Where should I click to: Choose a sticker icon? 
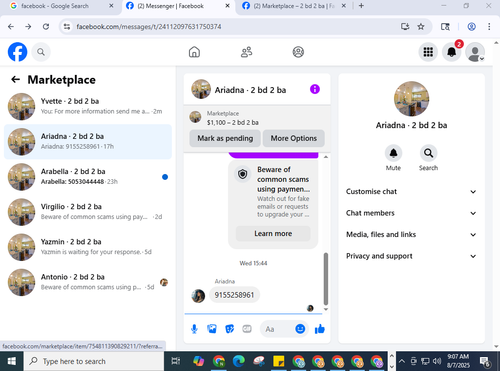[230, 329]
